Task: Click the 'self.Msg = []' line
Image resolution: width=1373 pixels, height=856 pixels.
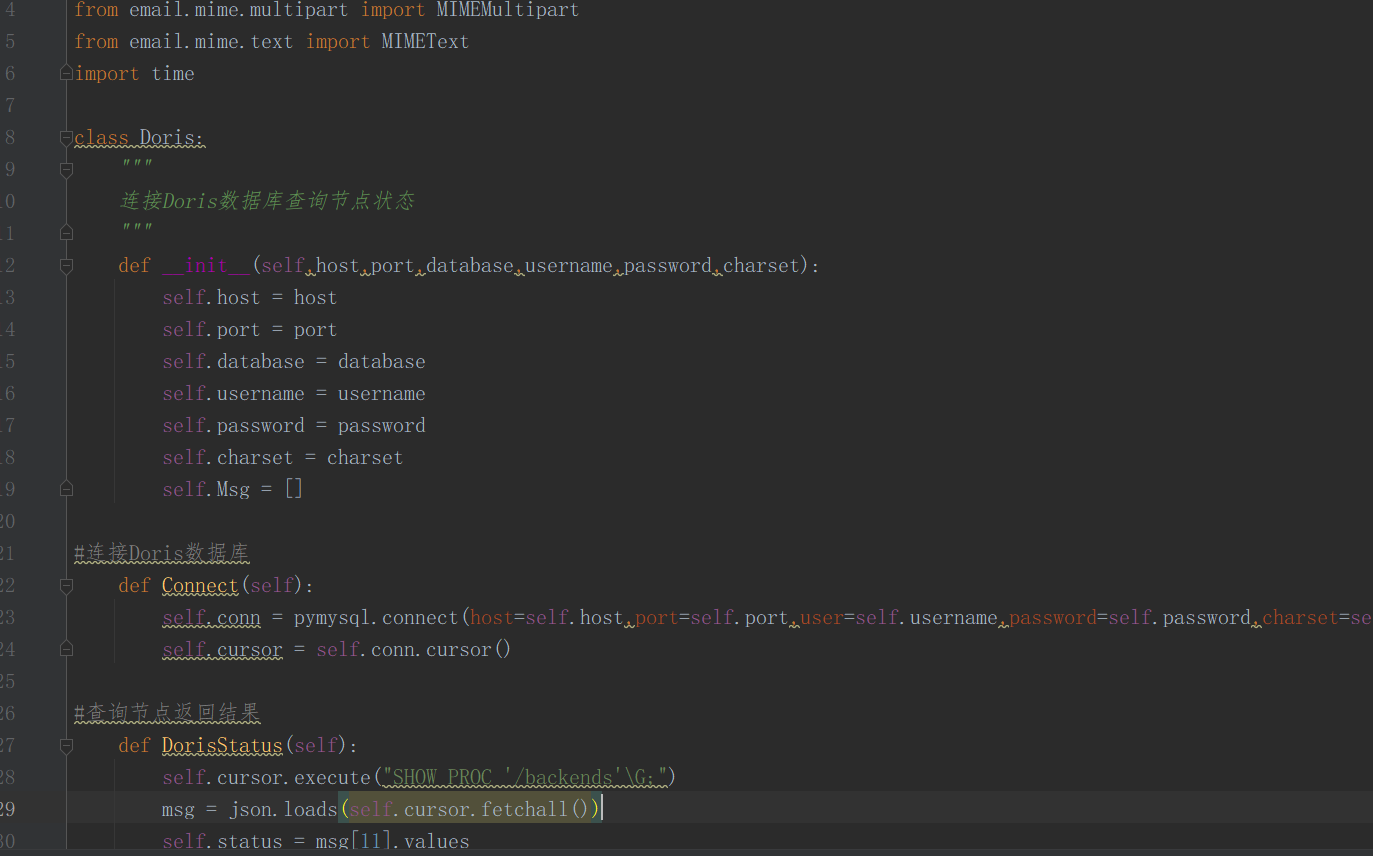Action: [x=233, y=489]
